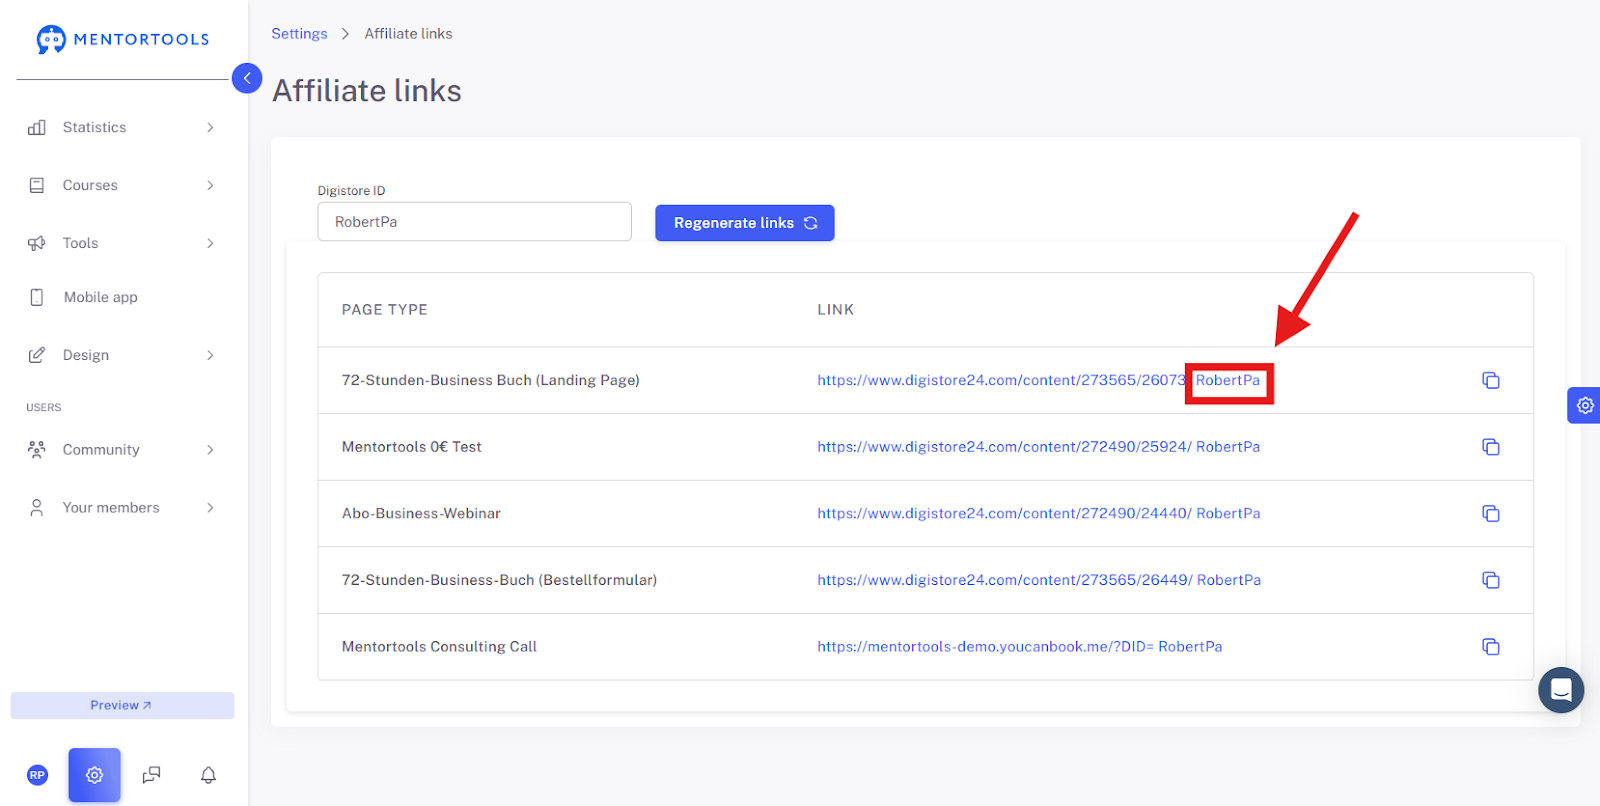
Task: Click the Mobile app phone icon
Action: click(x=37, y=297)
